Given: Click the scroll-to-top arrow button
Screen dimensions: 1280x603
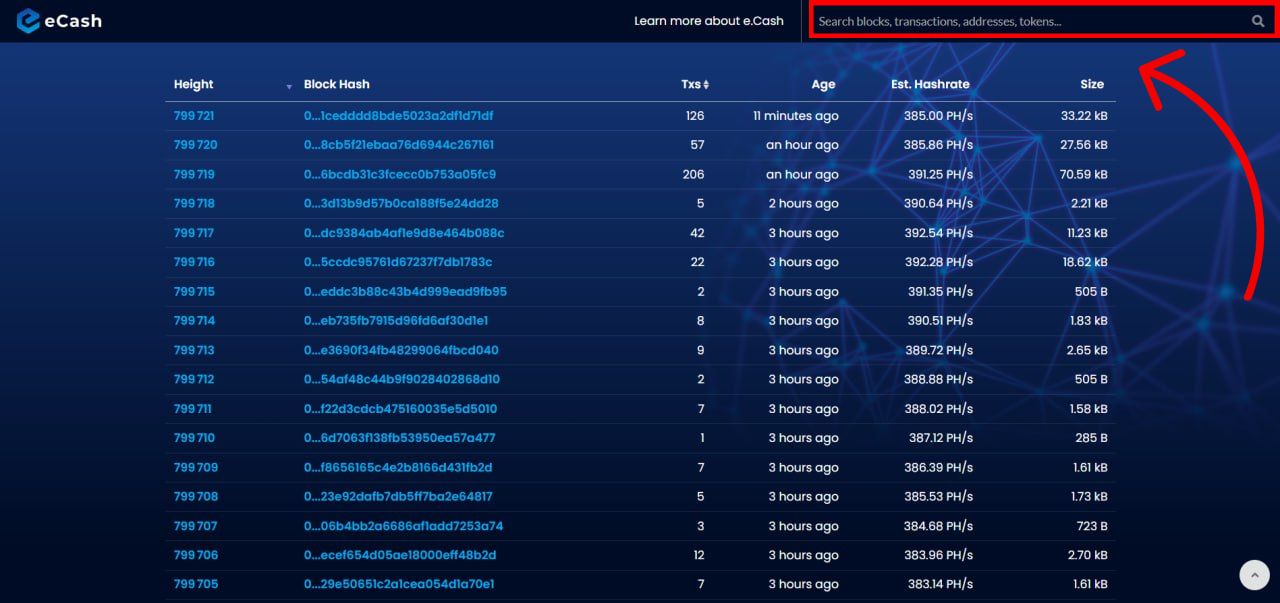Looking at the screenshot, I should [1254, 574].
